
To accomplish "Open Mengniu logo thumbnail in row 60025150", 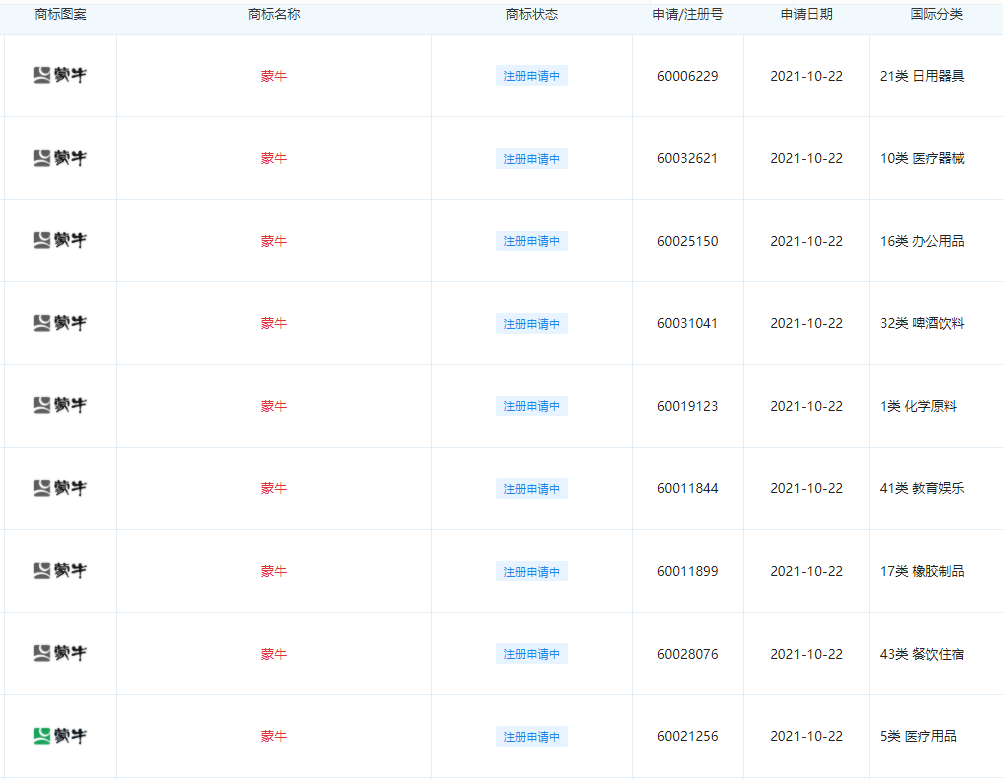I will pyautogui.click(x=60, y=240).
